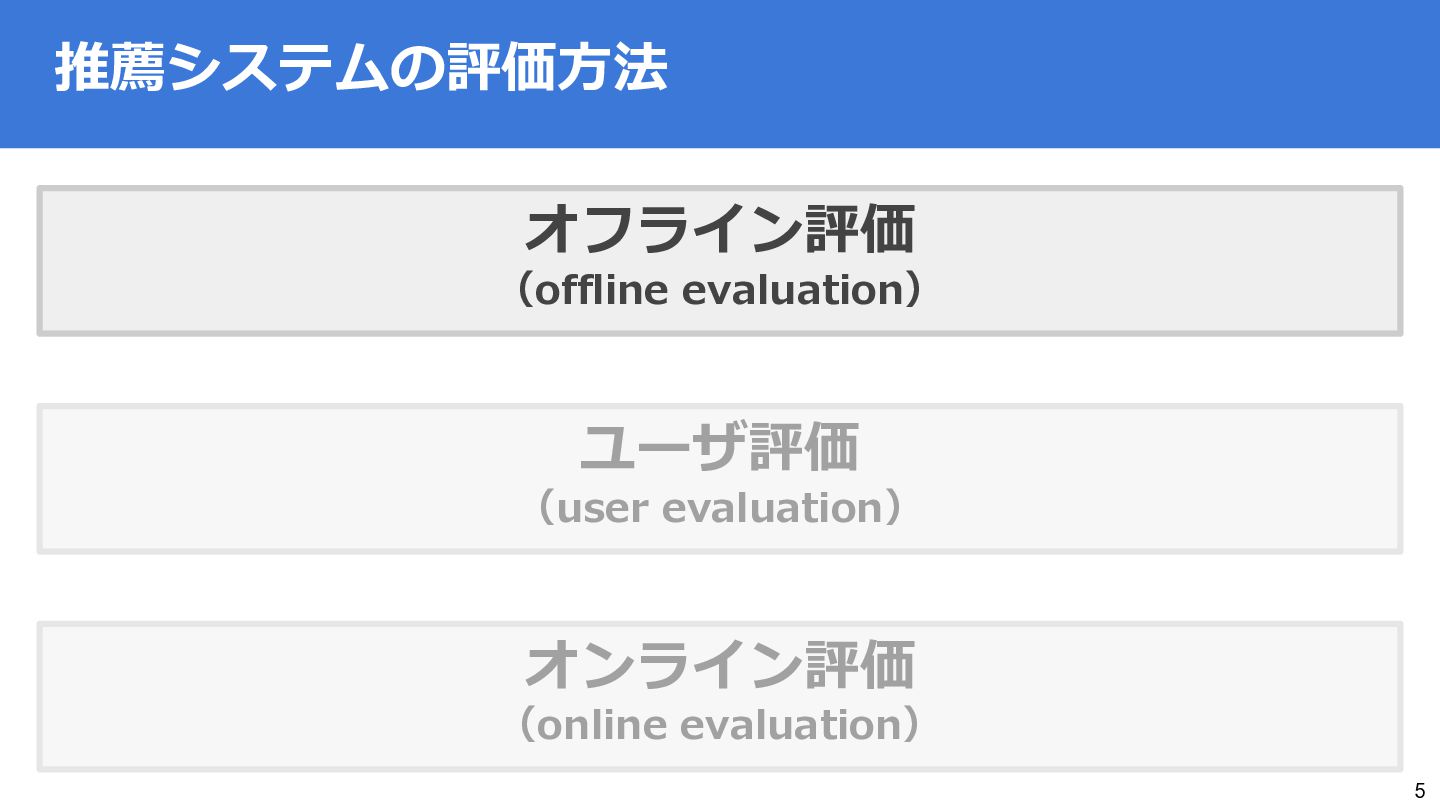
Task: Click "システム" in the slide title
Action: click(x=275, y=70)
